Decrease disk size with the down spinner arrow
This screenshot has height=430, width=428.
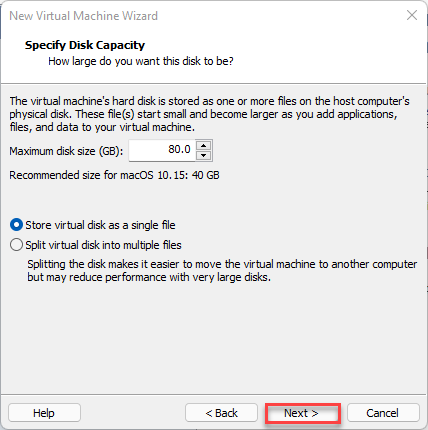[x=203, y=156]
